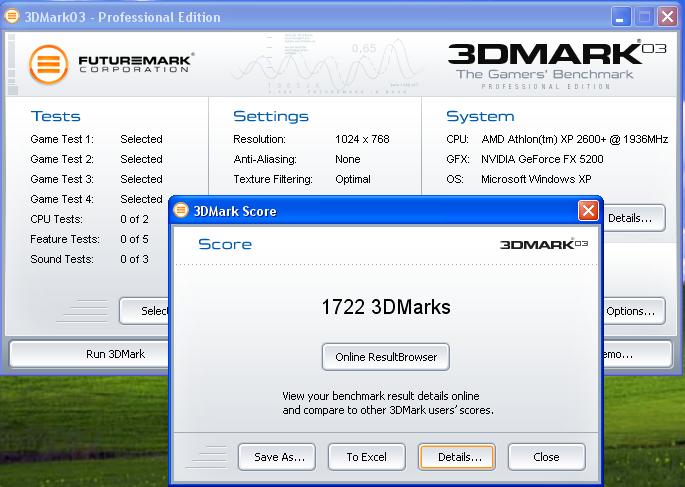Click the 3DMark Score dialog title text

(x=235, y=211)
